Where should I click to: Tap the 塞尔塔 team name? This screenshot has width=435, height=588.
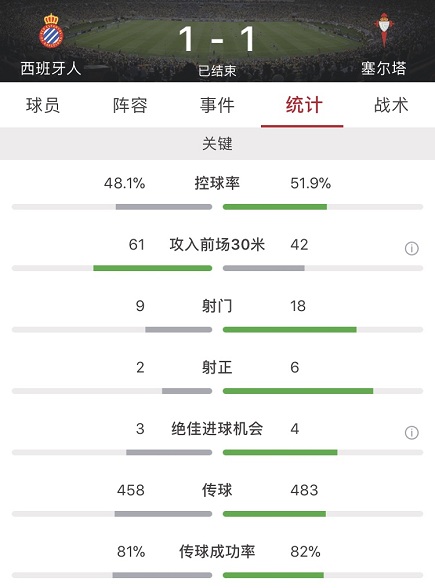pyautogui.click(x=384, y=69)
